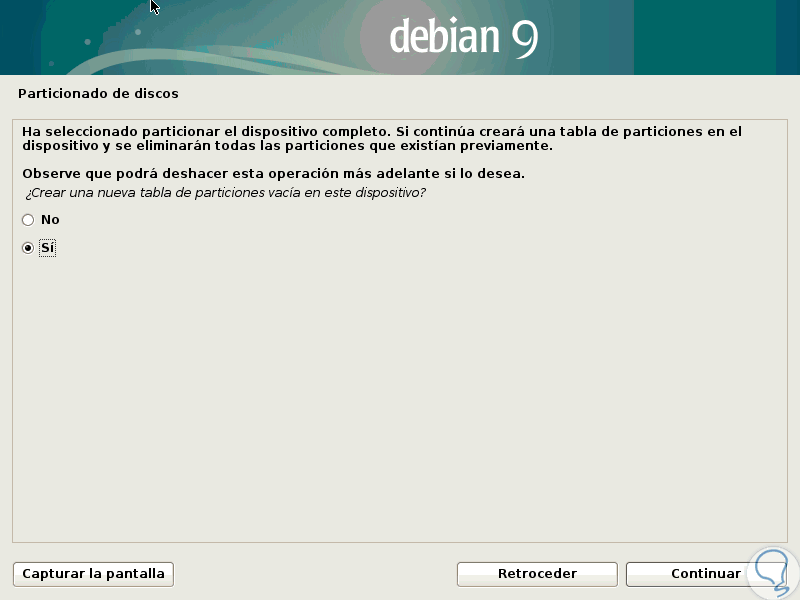The height and width of the screenshot is (600, 800).
Task: Click the "Particionado de discos" heading
Action: (x=98, y=94)
